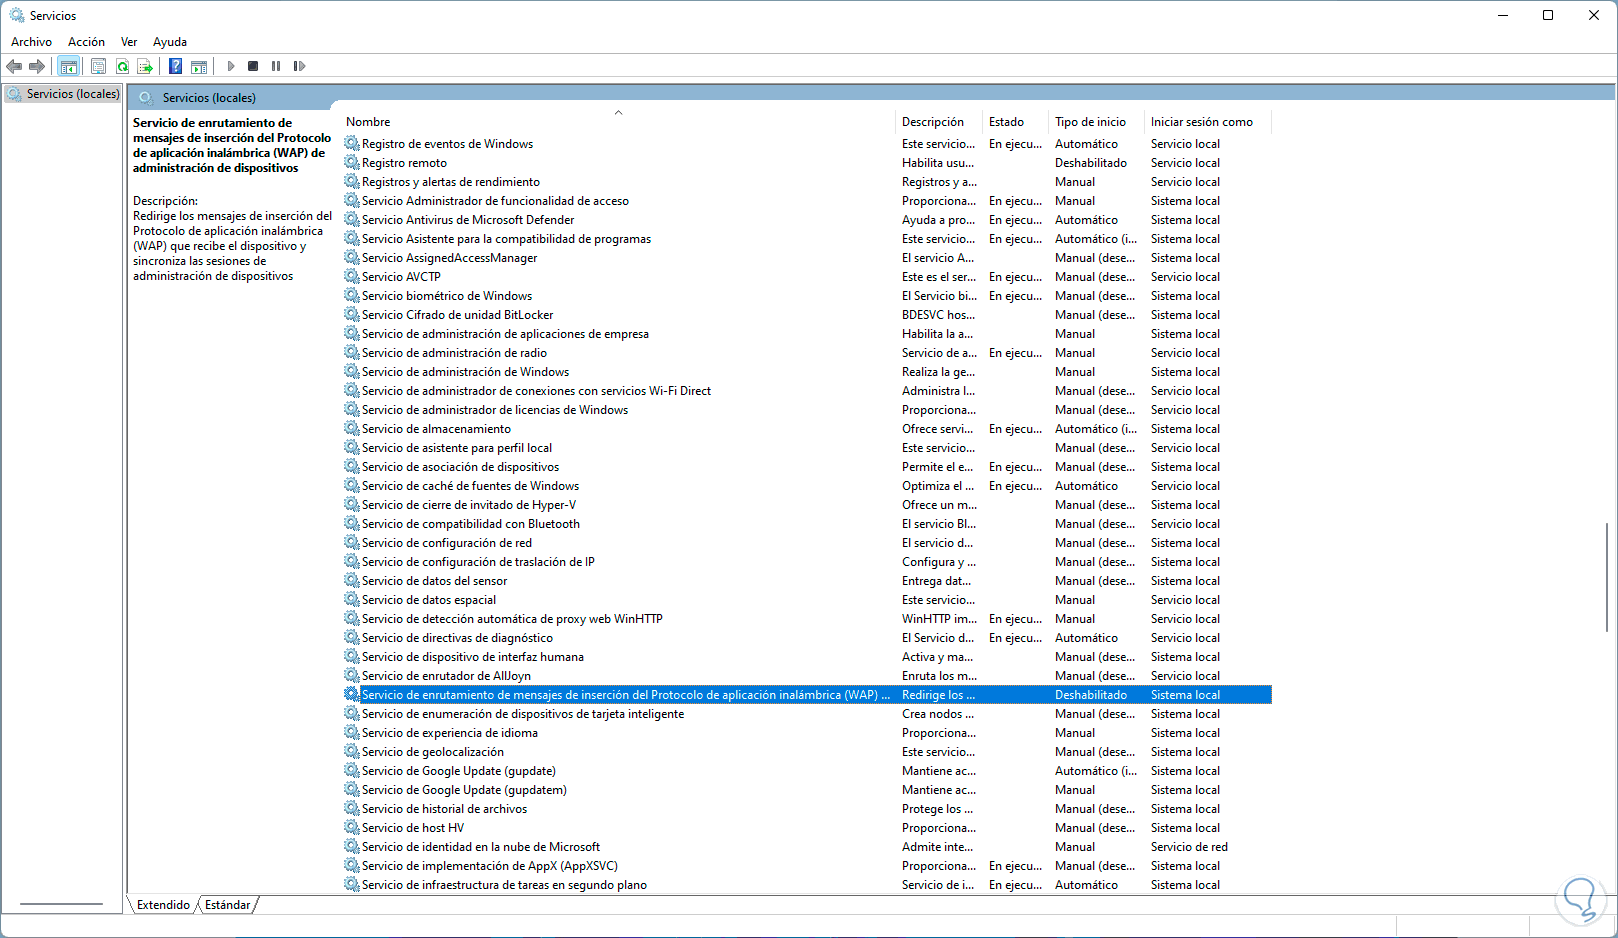Select Registro de eventos de Windows service
The height and width of the screenshot is (938, 1618).
point(447,144)
